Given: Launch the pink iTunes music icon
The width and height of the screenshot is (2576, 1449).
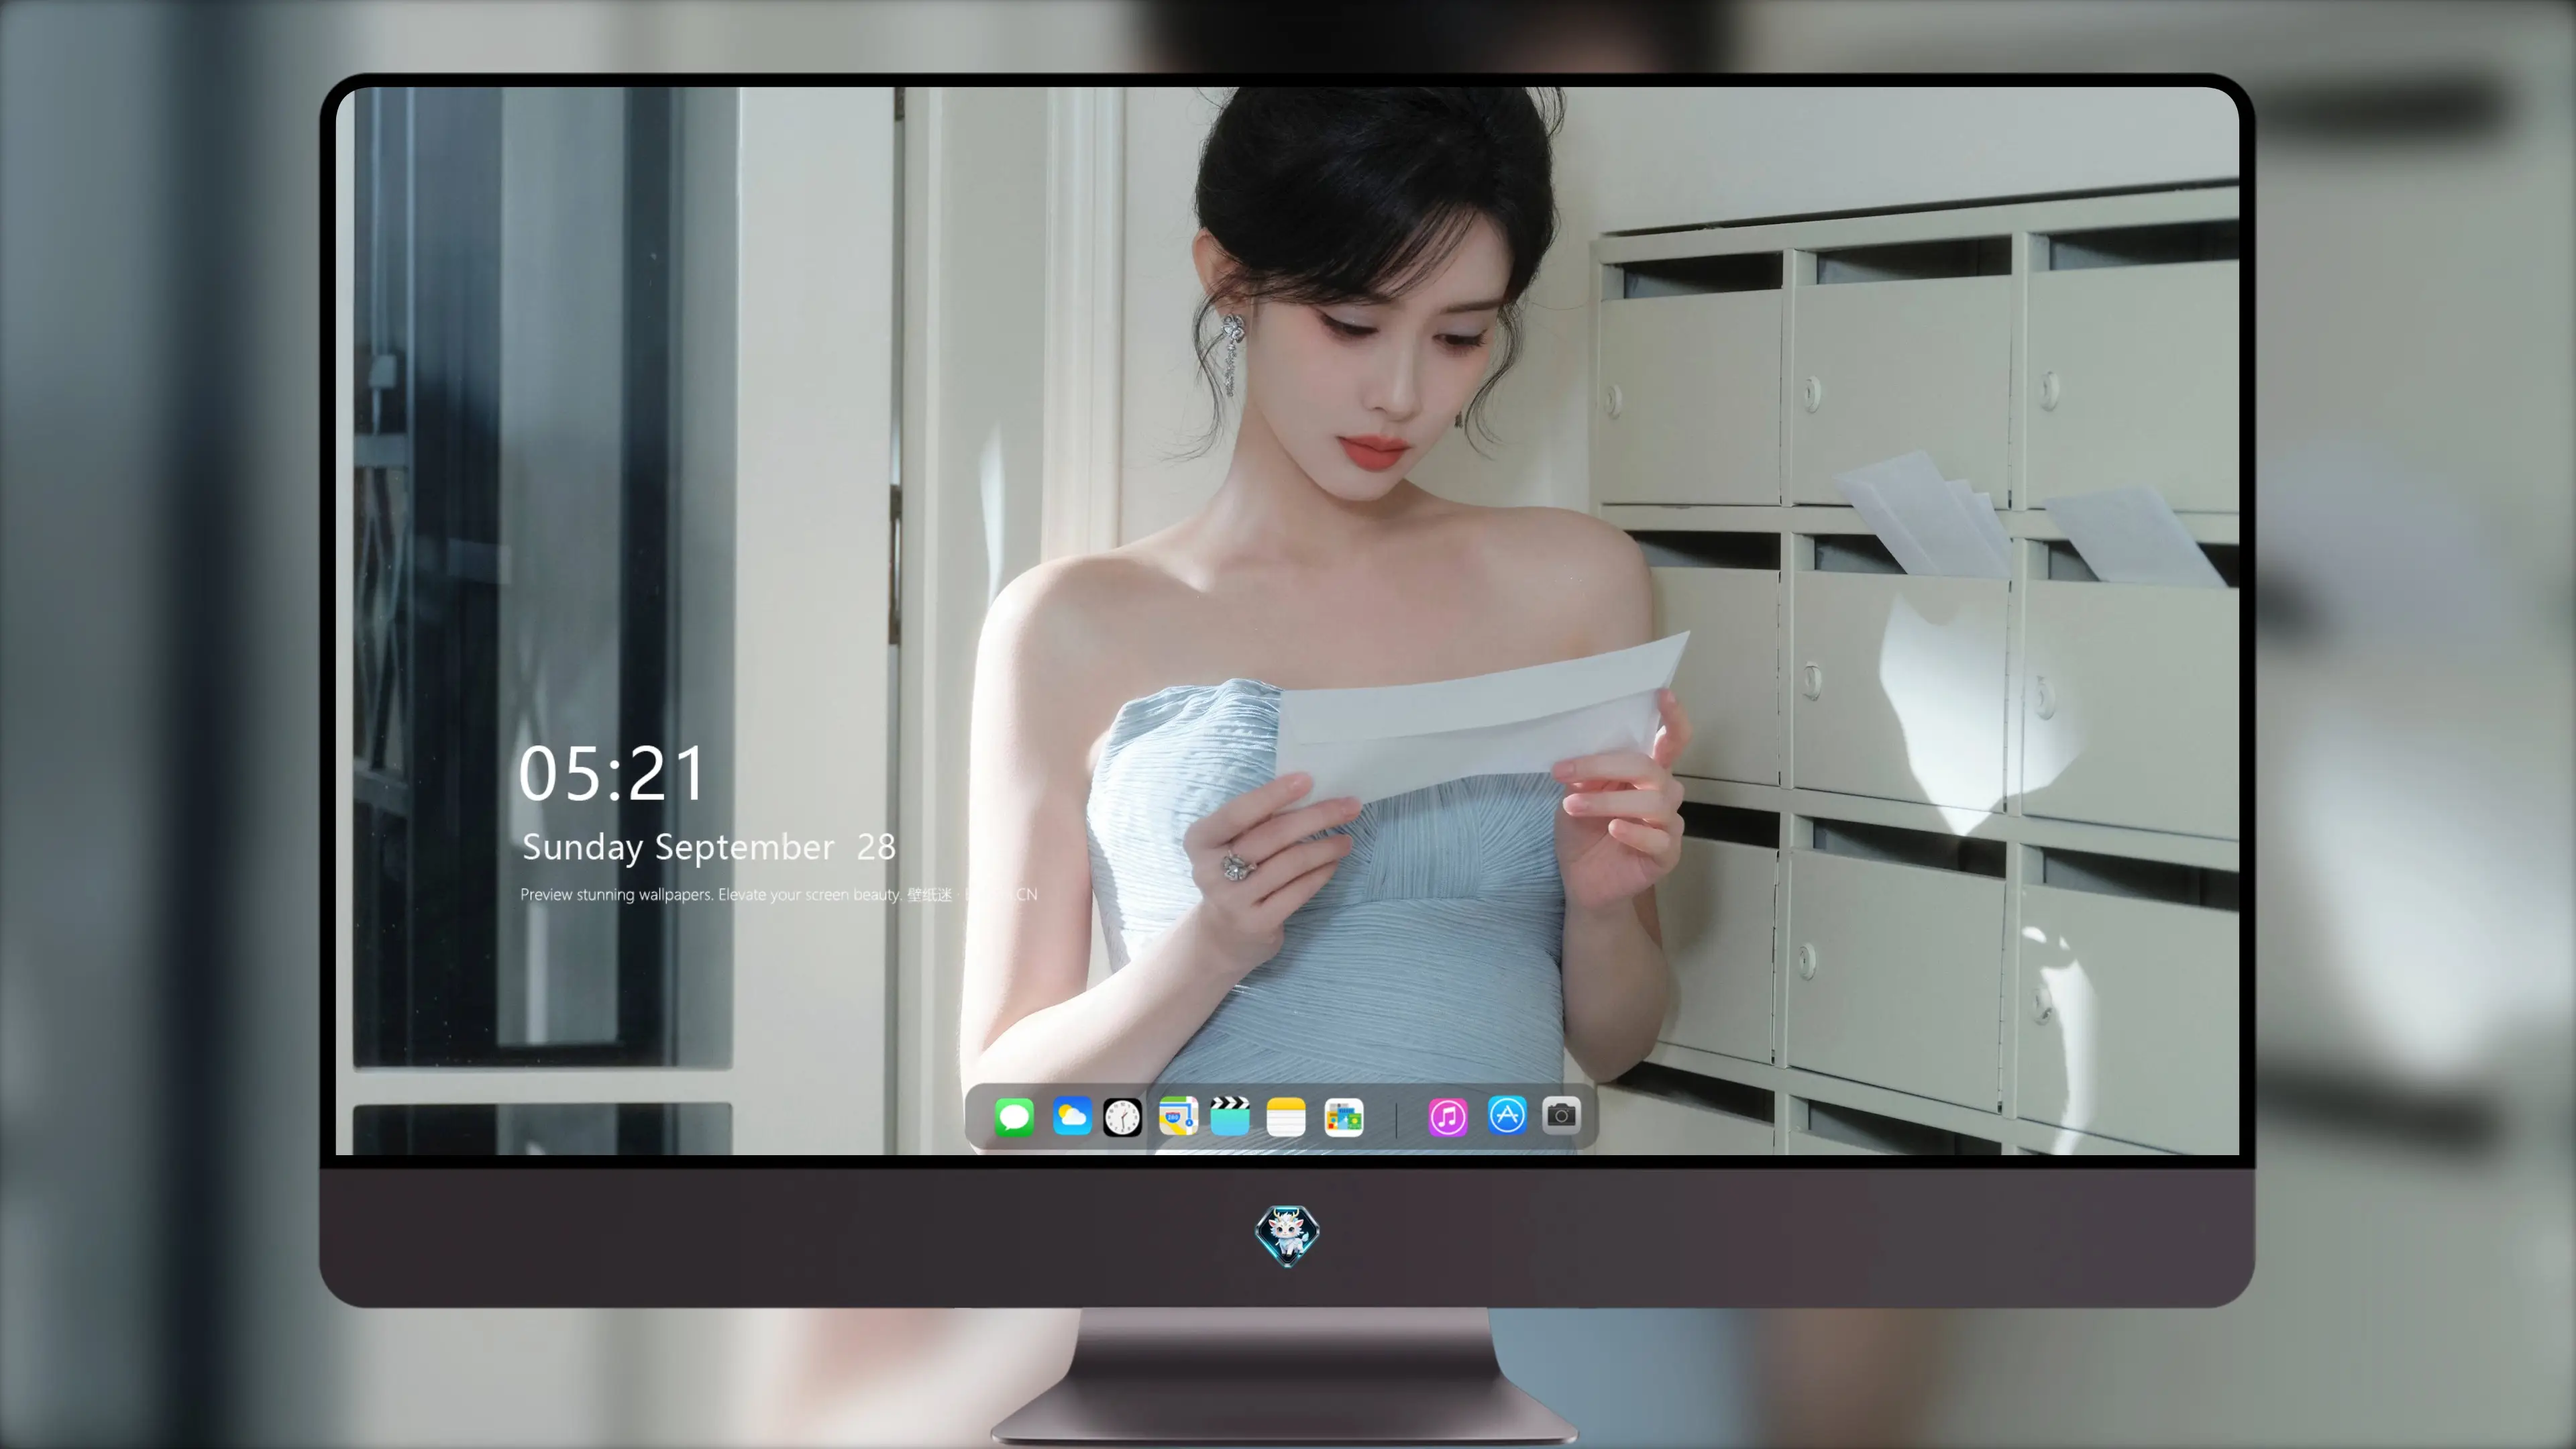Looking at the screenshot, I should coord(1448,1117).
